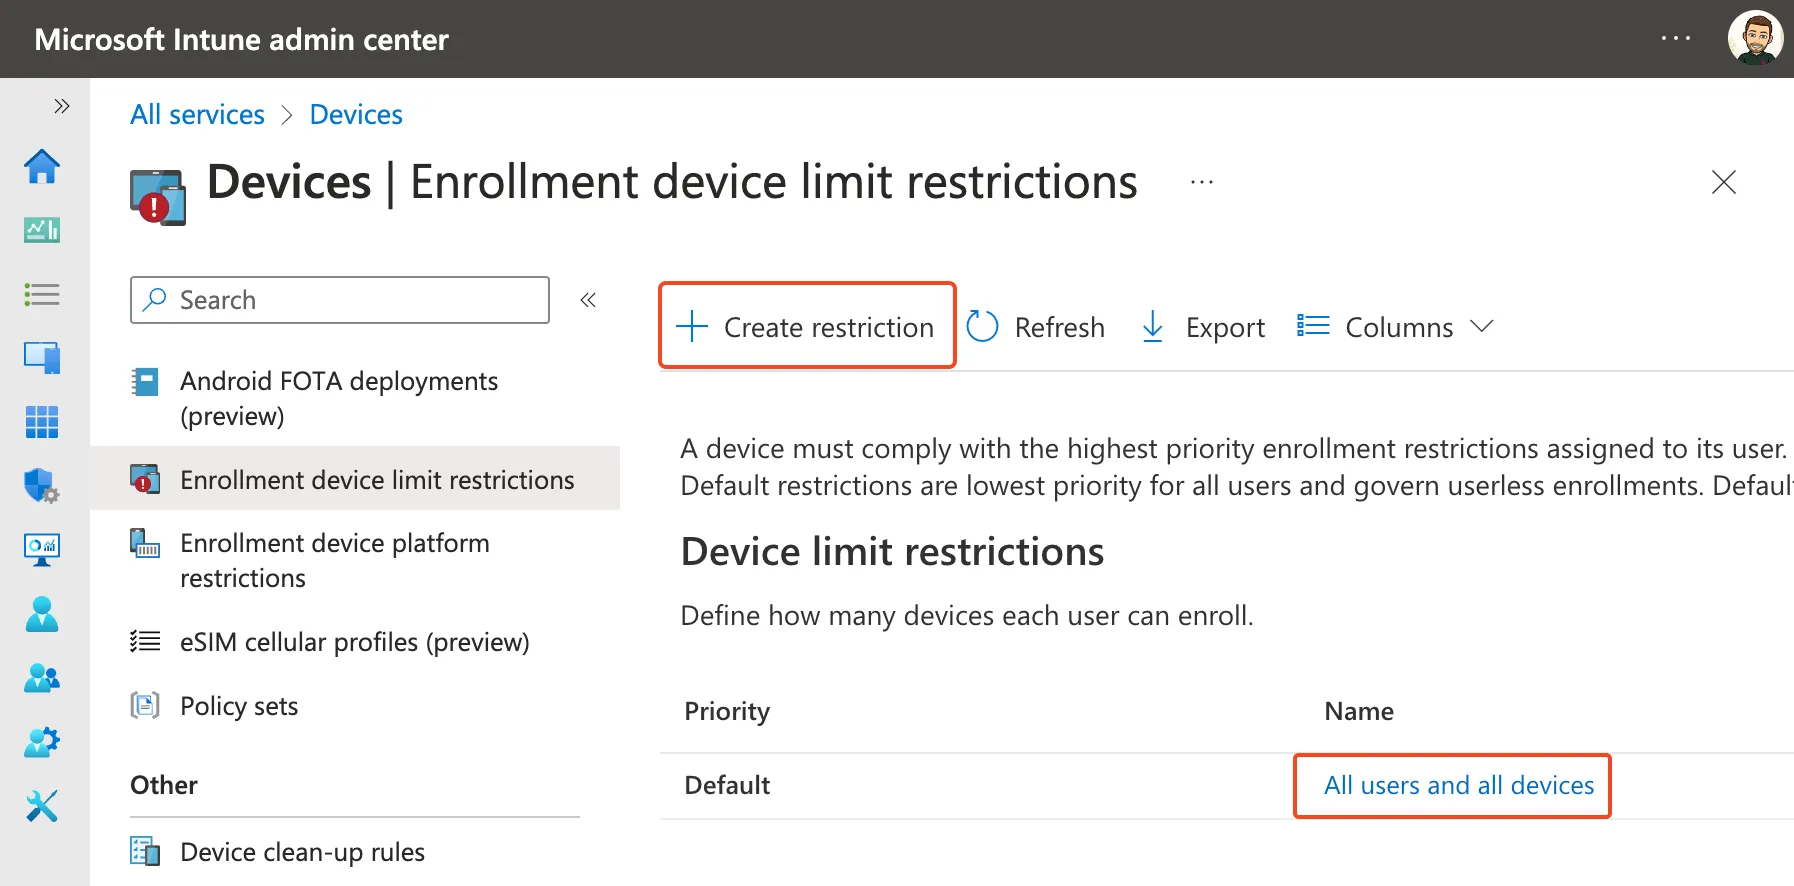Open the Users single-person icon in the sidebar

[42, 614]
